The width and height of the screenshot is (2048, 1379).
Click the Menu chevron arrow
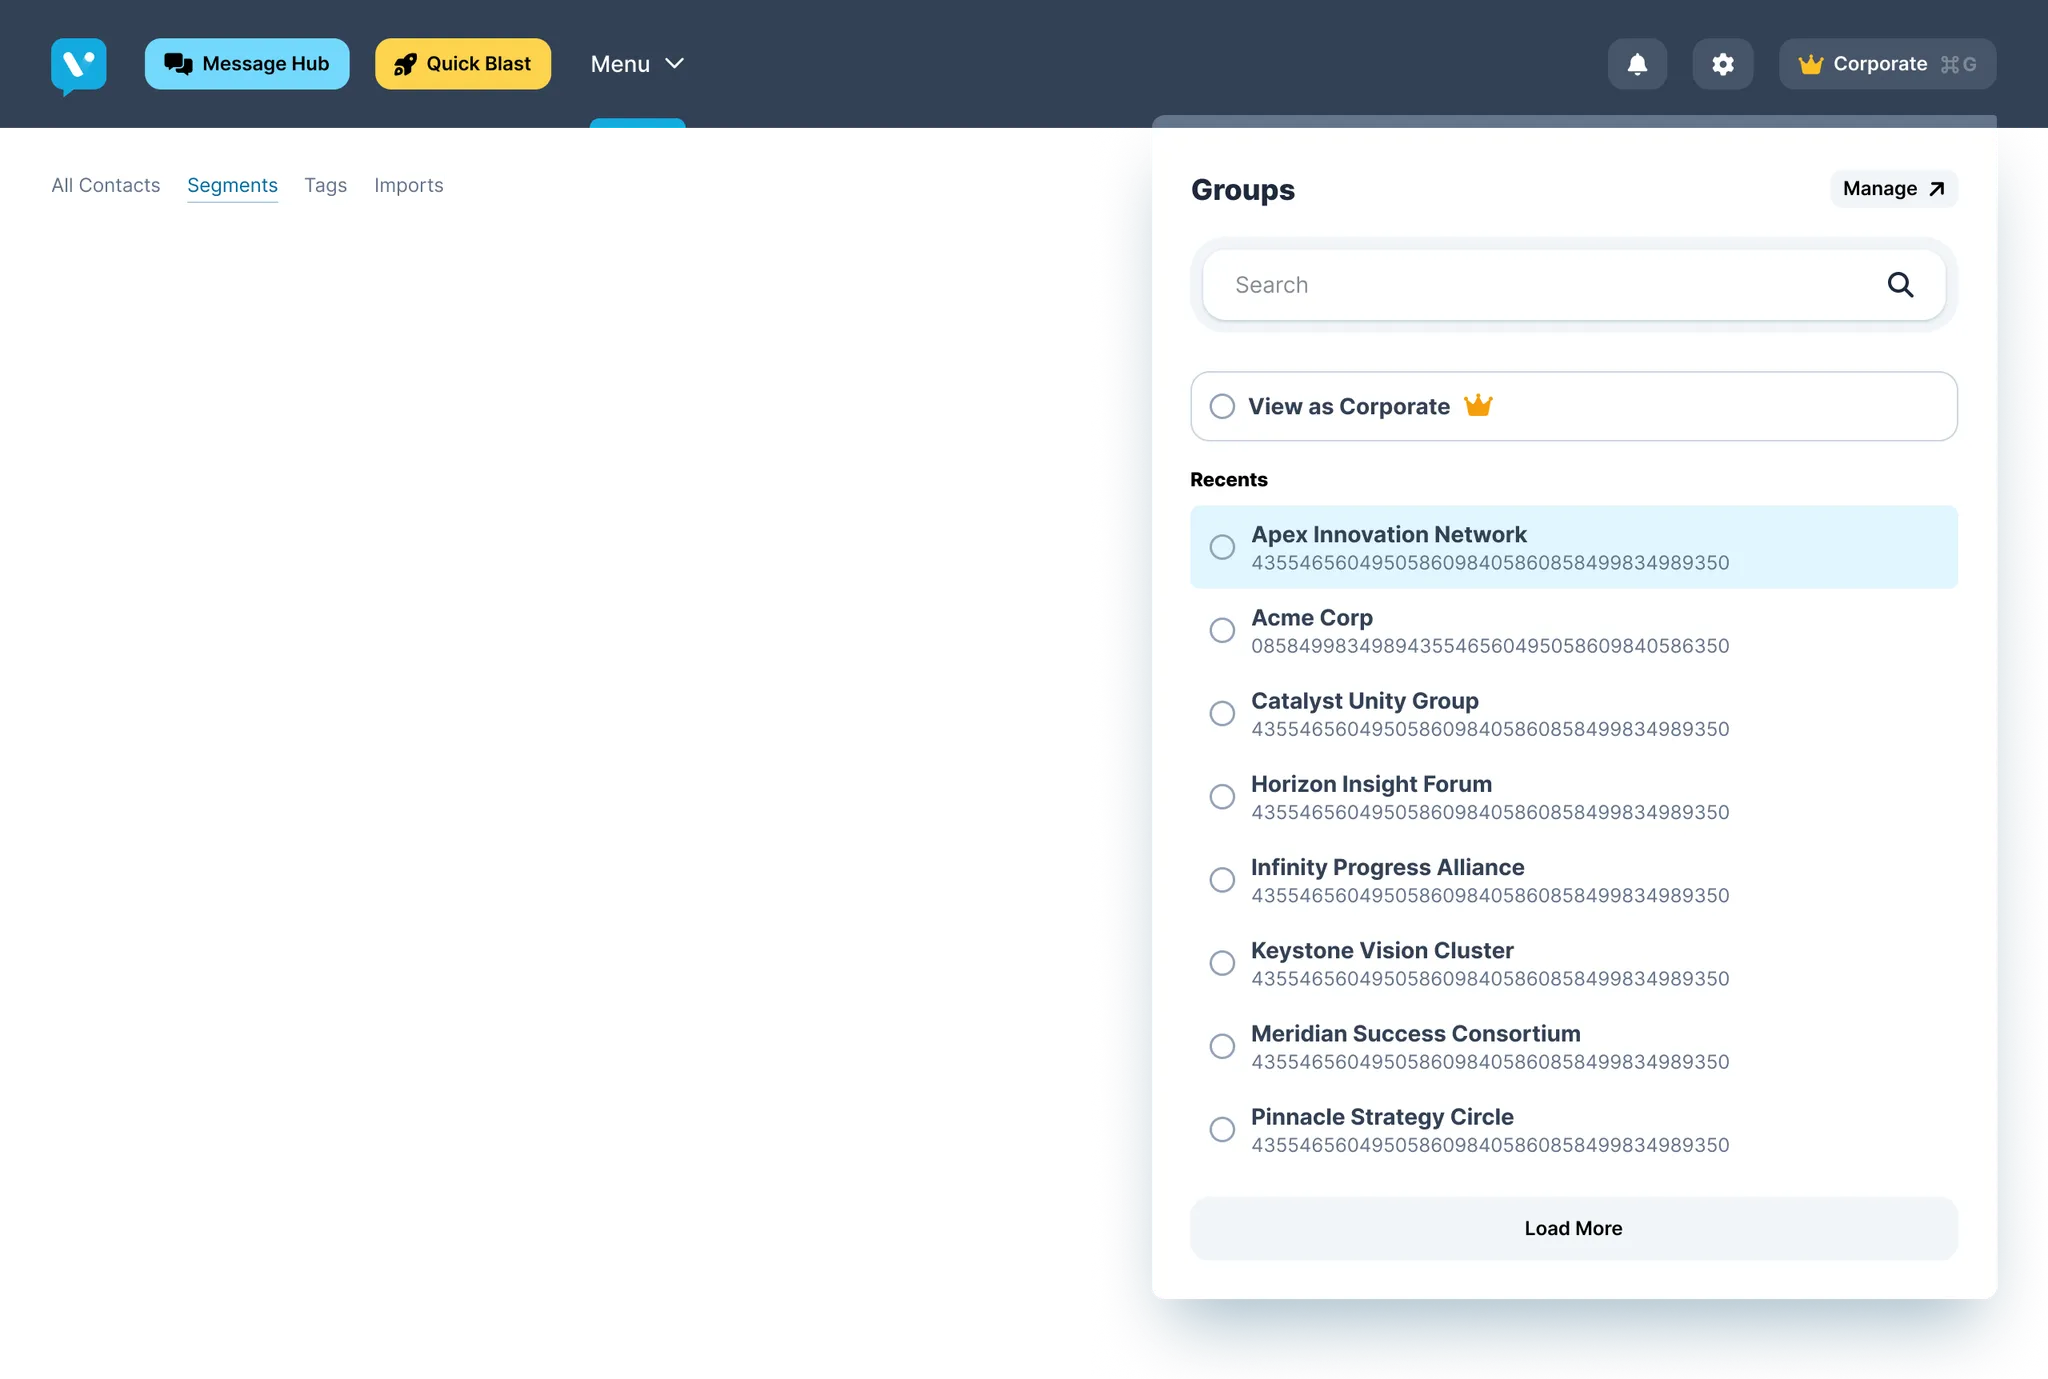tap(675, 64)
